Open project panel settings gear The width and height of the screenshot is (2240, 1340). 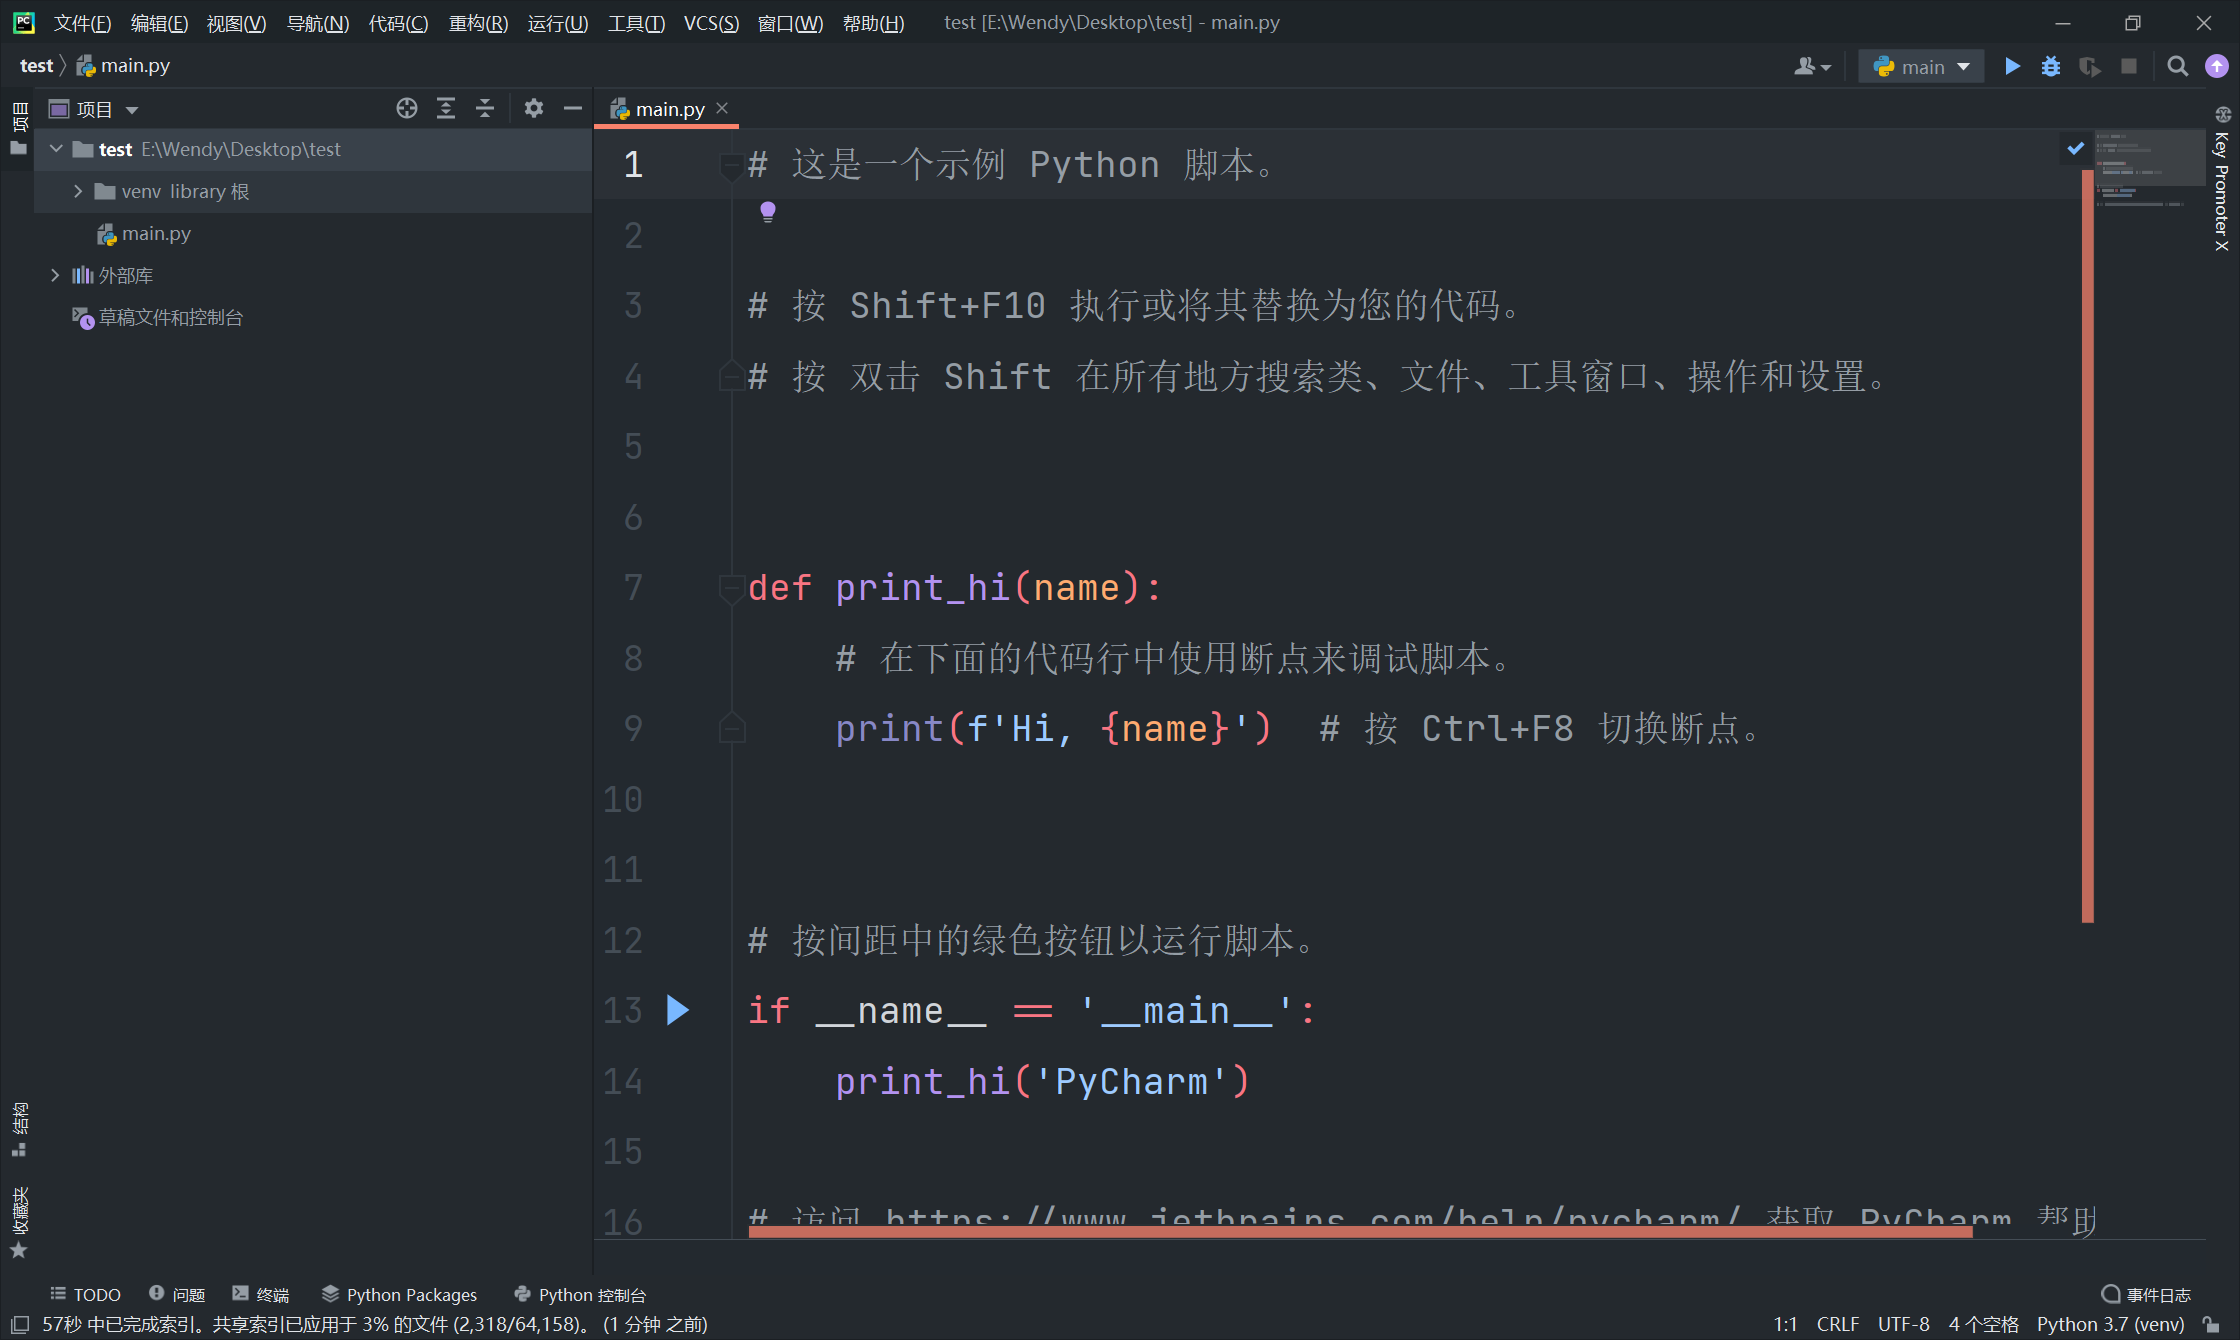[534, 109]
